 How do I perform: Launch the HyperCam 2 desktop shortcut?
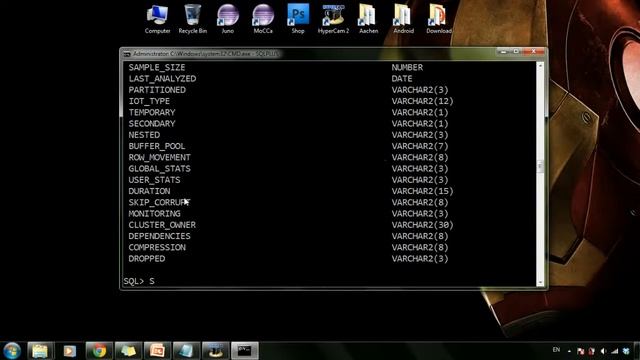point(333,19)
